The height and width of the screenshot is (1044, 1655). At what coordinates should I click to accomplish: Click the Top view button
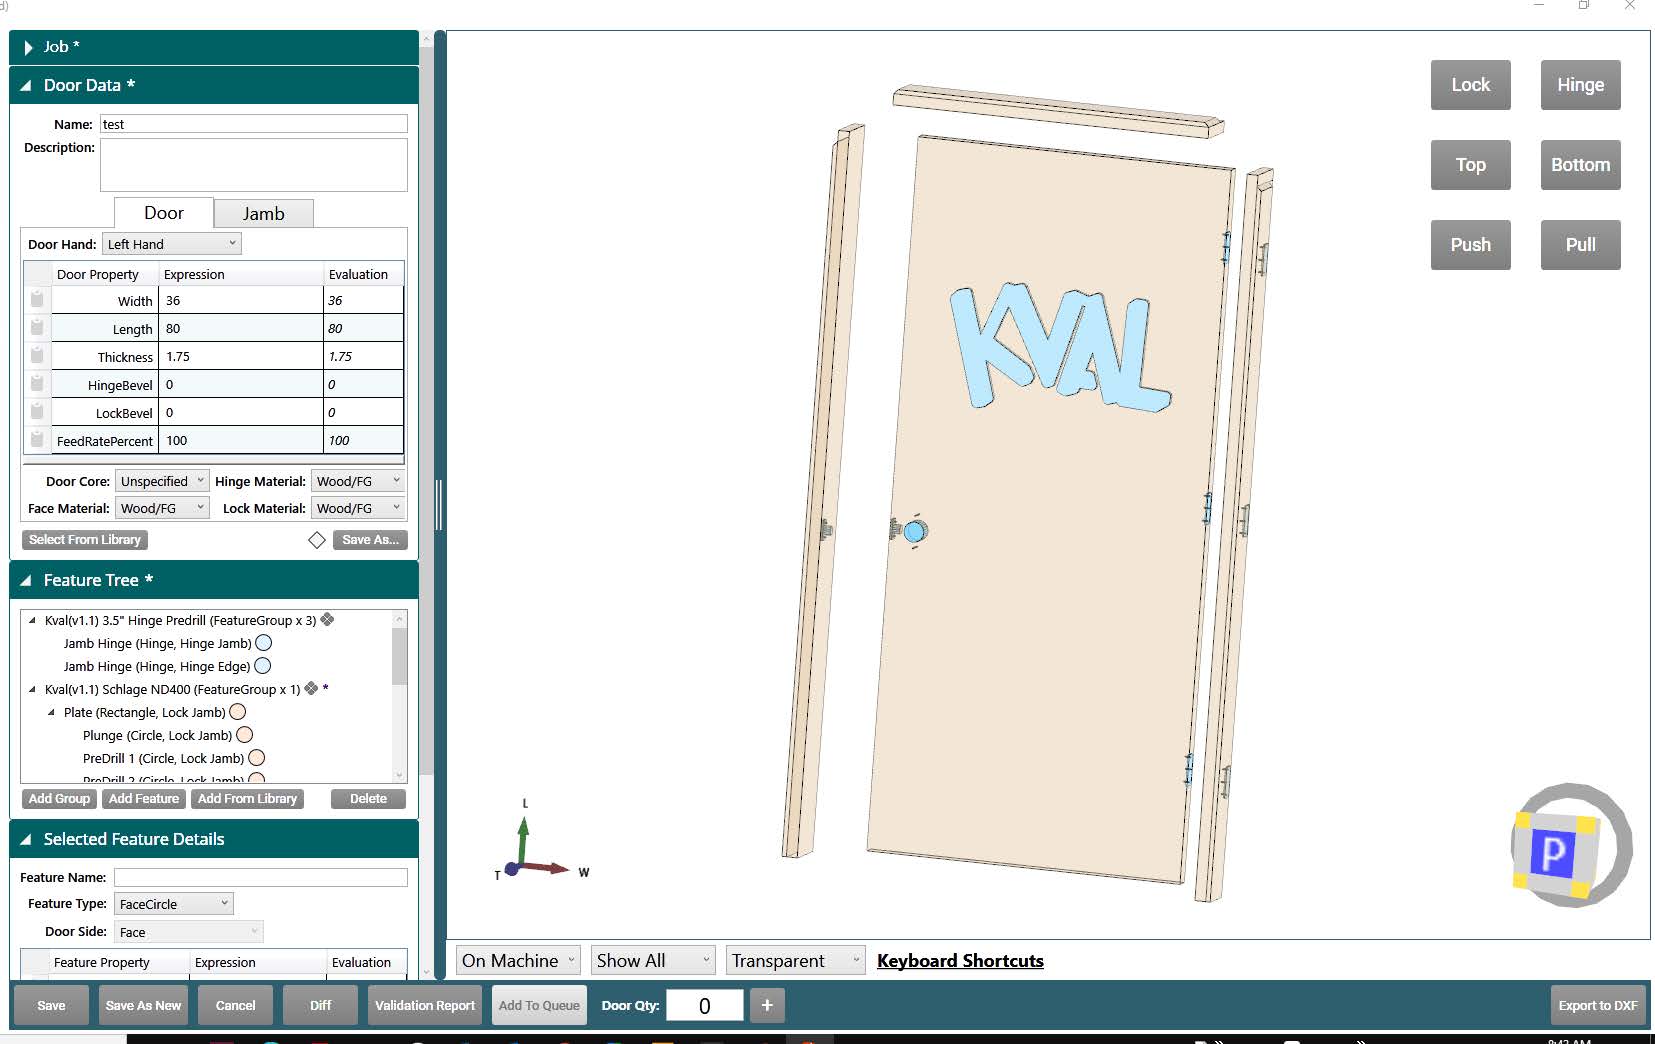[1470, 165]
